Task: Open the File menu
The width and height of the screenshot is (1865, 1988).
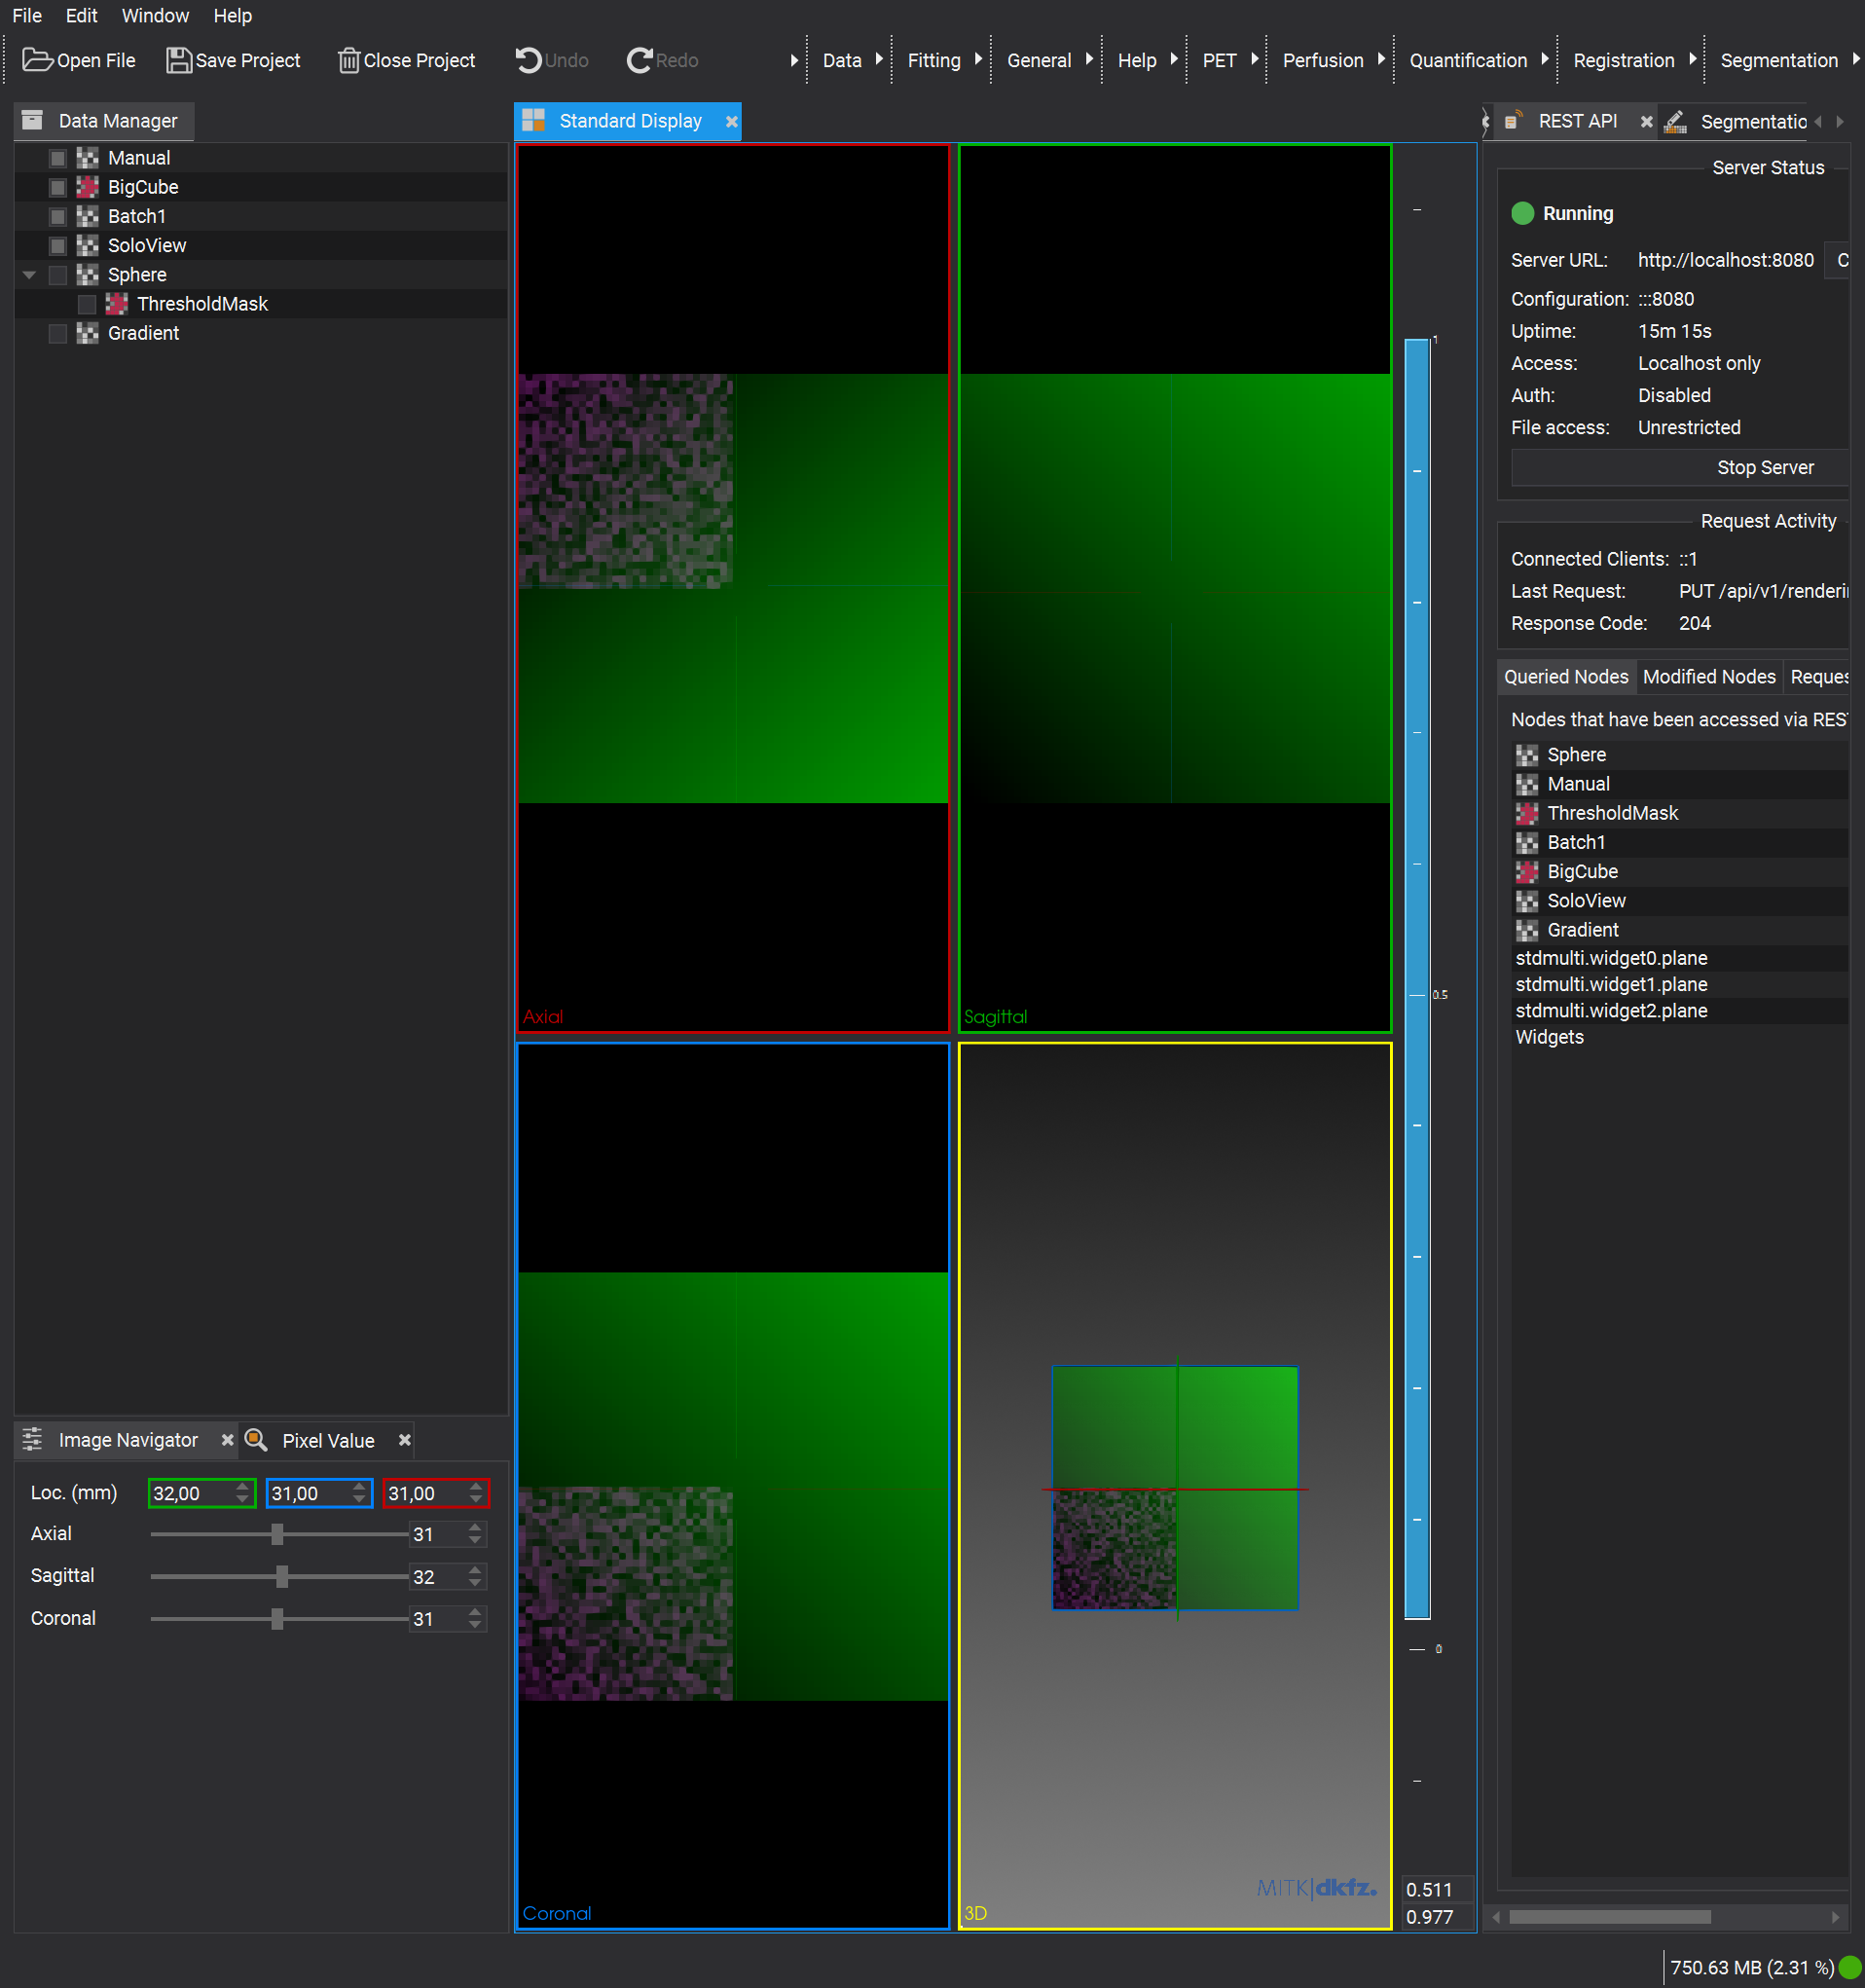Action: 27,16
